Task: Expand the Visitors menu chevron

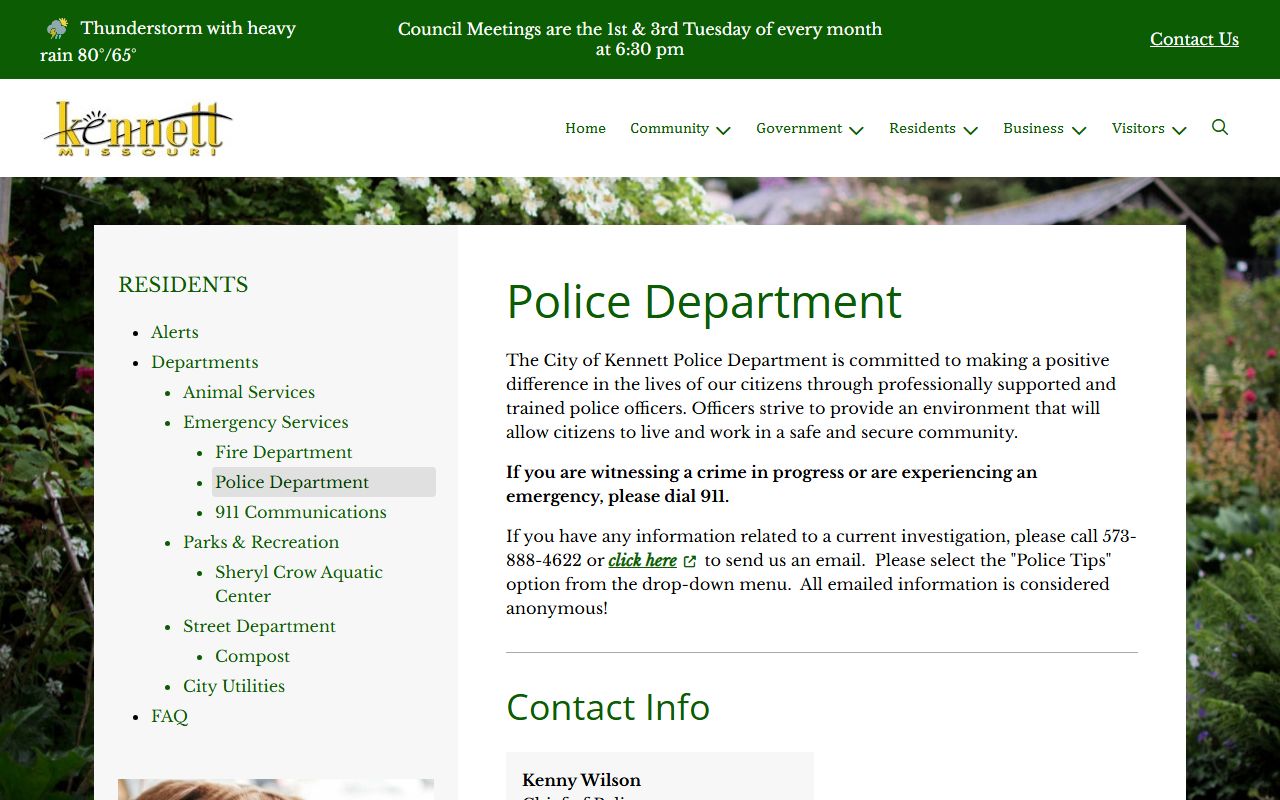Action: point(1179,130)
